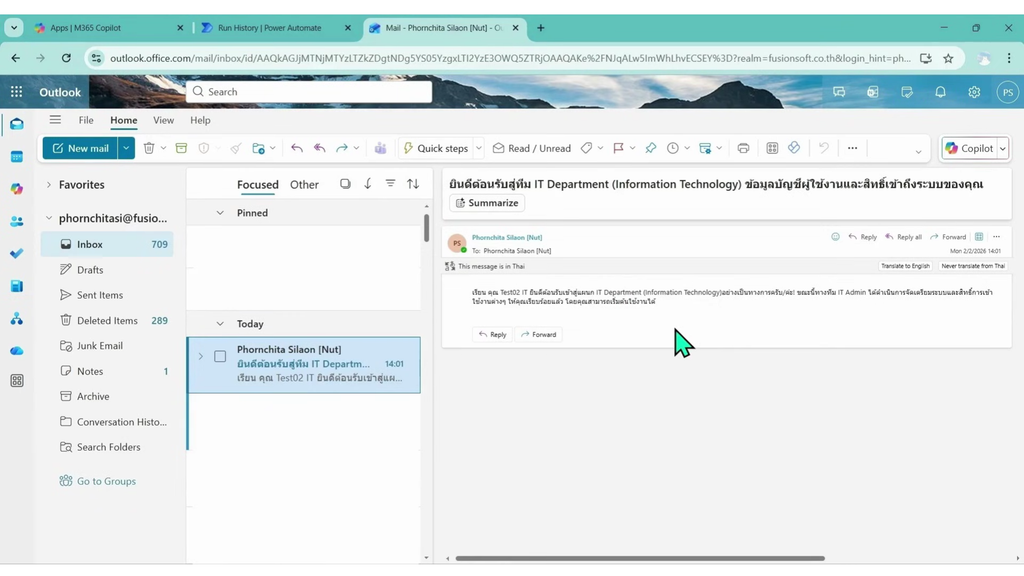Image resolution: width=1024 pixels, height=576 pixels.
Task: Pin the message using pin icon
Action: 650,148
